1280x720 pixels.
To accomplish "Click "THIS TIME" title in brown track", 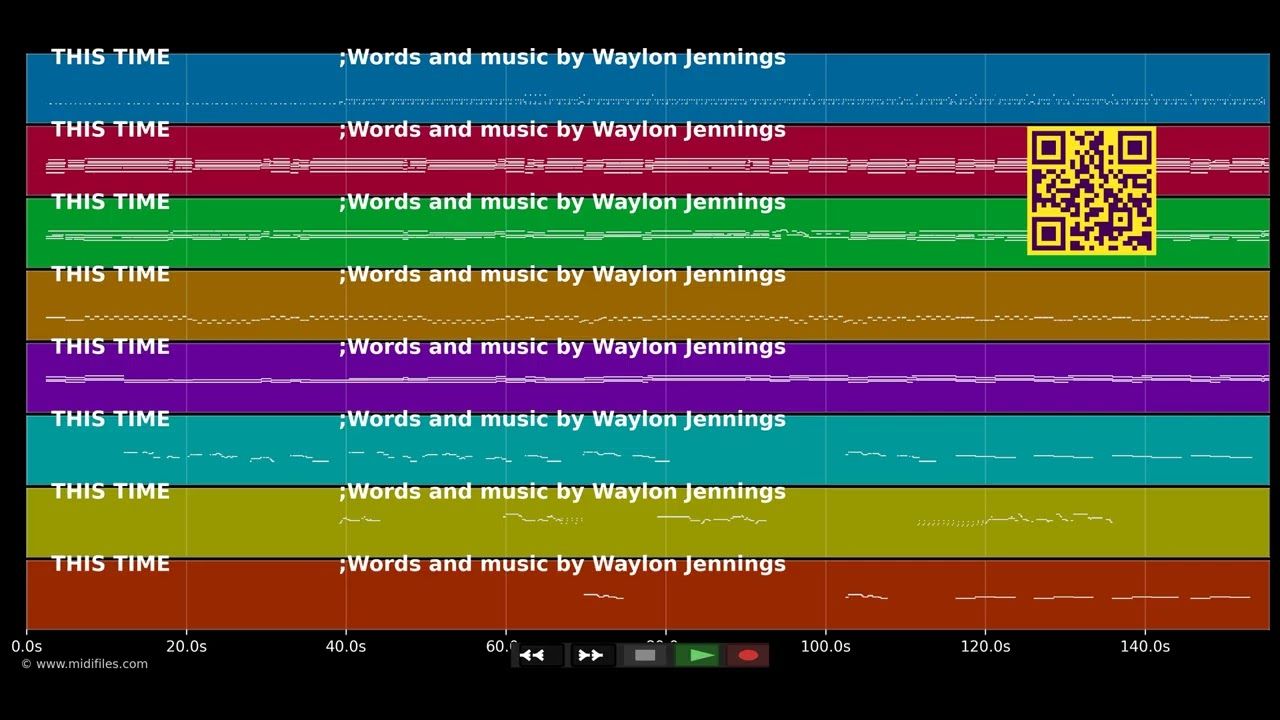I will [x=110, y=274].
